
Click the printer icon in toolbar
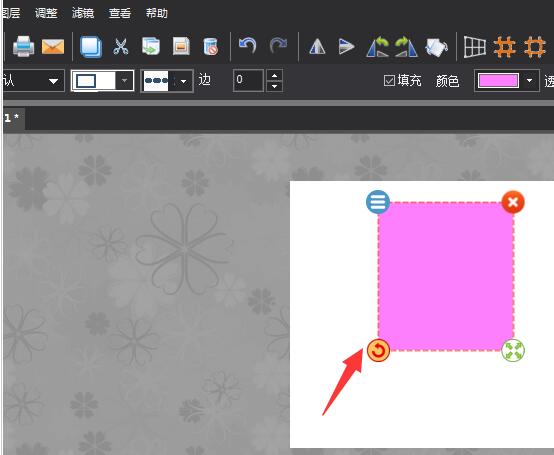(23, 46)
